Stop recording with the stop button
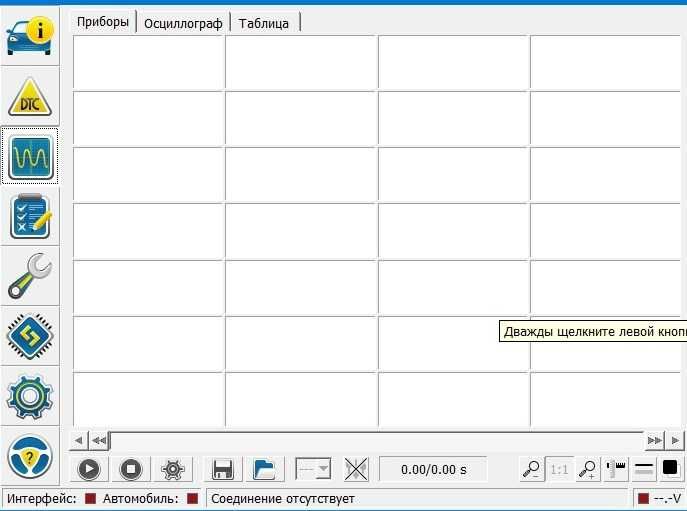Image resolution: width=687 pixels, height=511 pixels. point(131,469)
